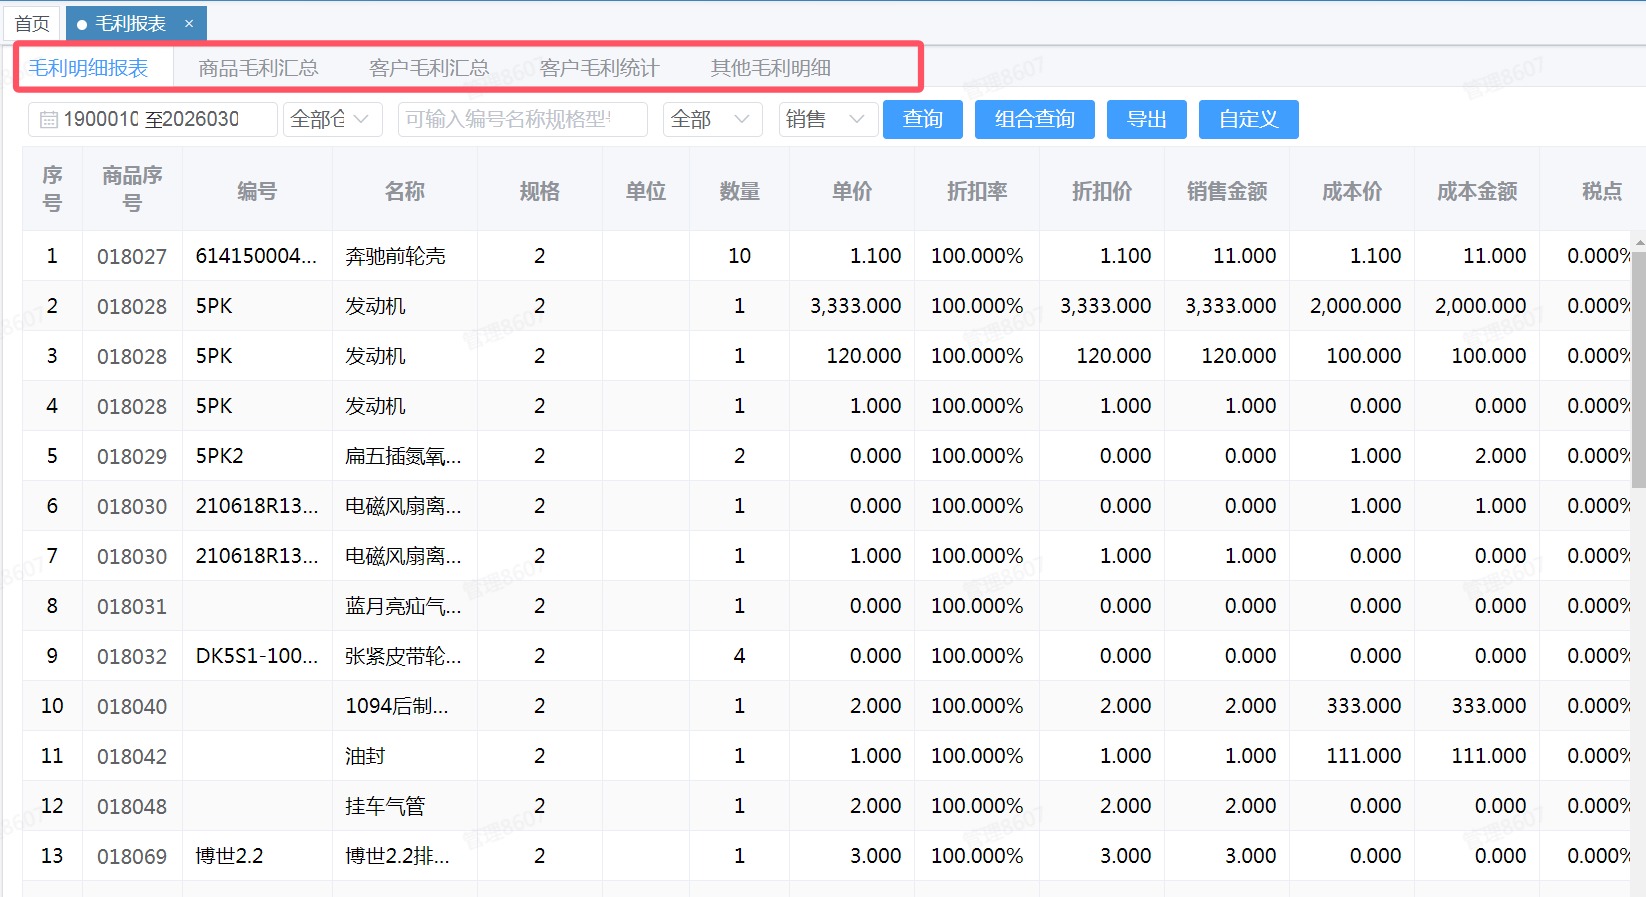Image resolution: width=1646 pixels, height=897 pixels.
Task: Select the row for 奔驰前轮壳
Action: pyautogui.click(x=395, y=256)
